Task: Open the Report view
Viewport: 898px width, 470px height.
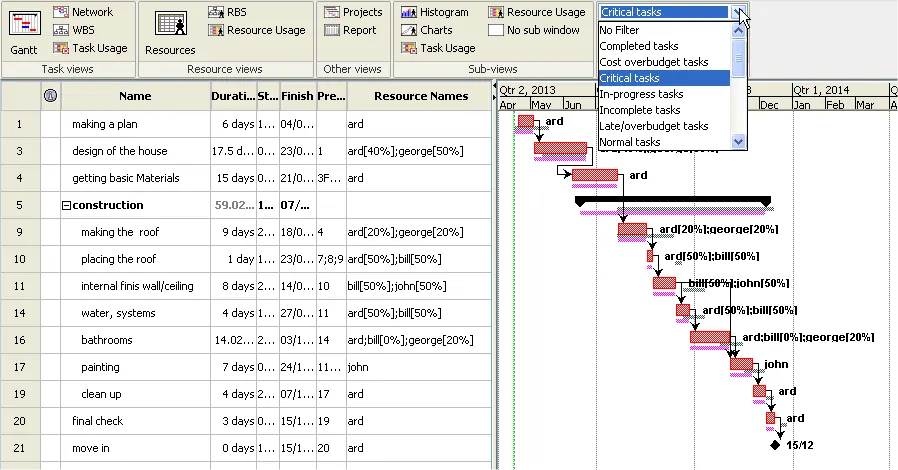Action: tap(350, 30)
